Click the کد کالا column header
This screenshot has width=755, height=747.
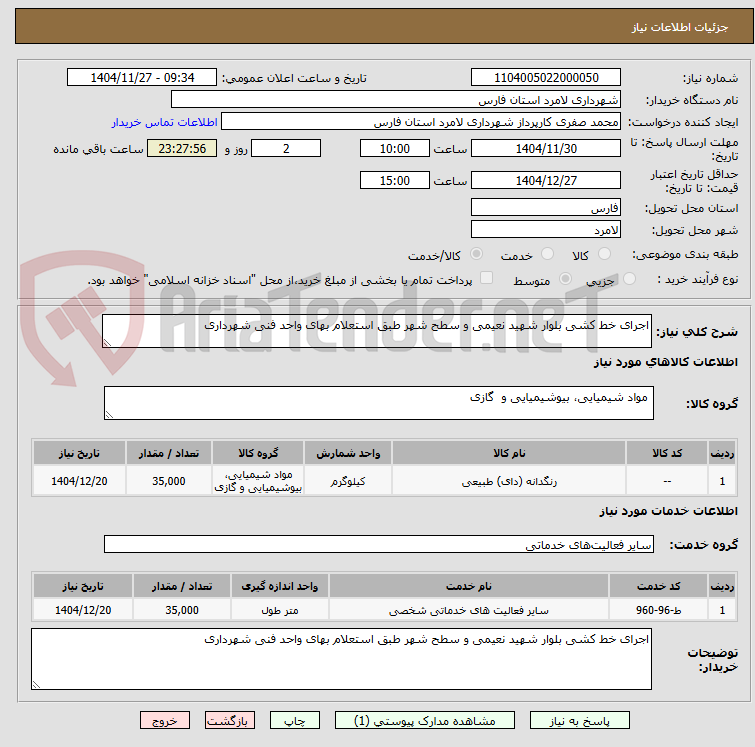tap(667, 453)
